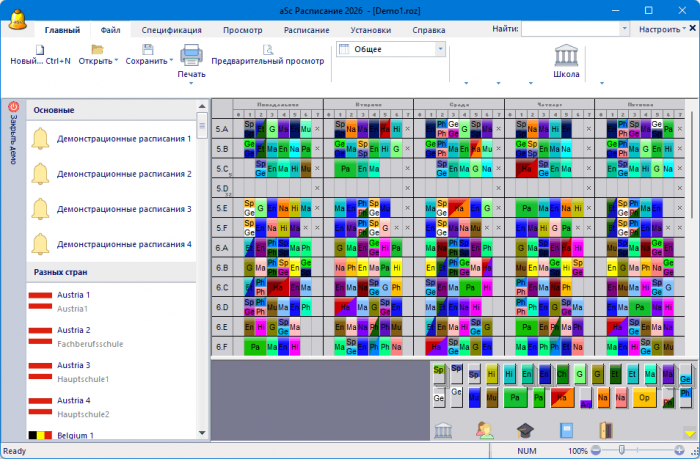
Task: Click the door classrooms icon
Action: (x=605, y=430)
